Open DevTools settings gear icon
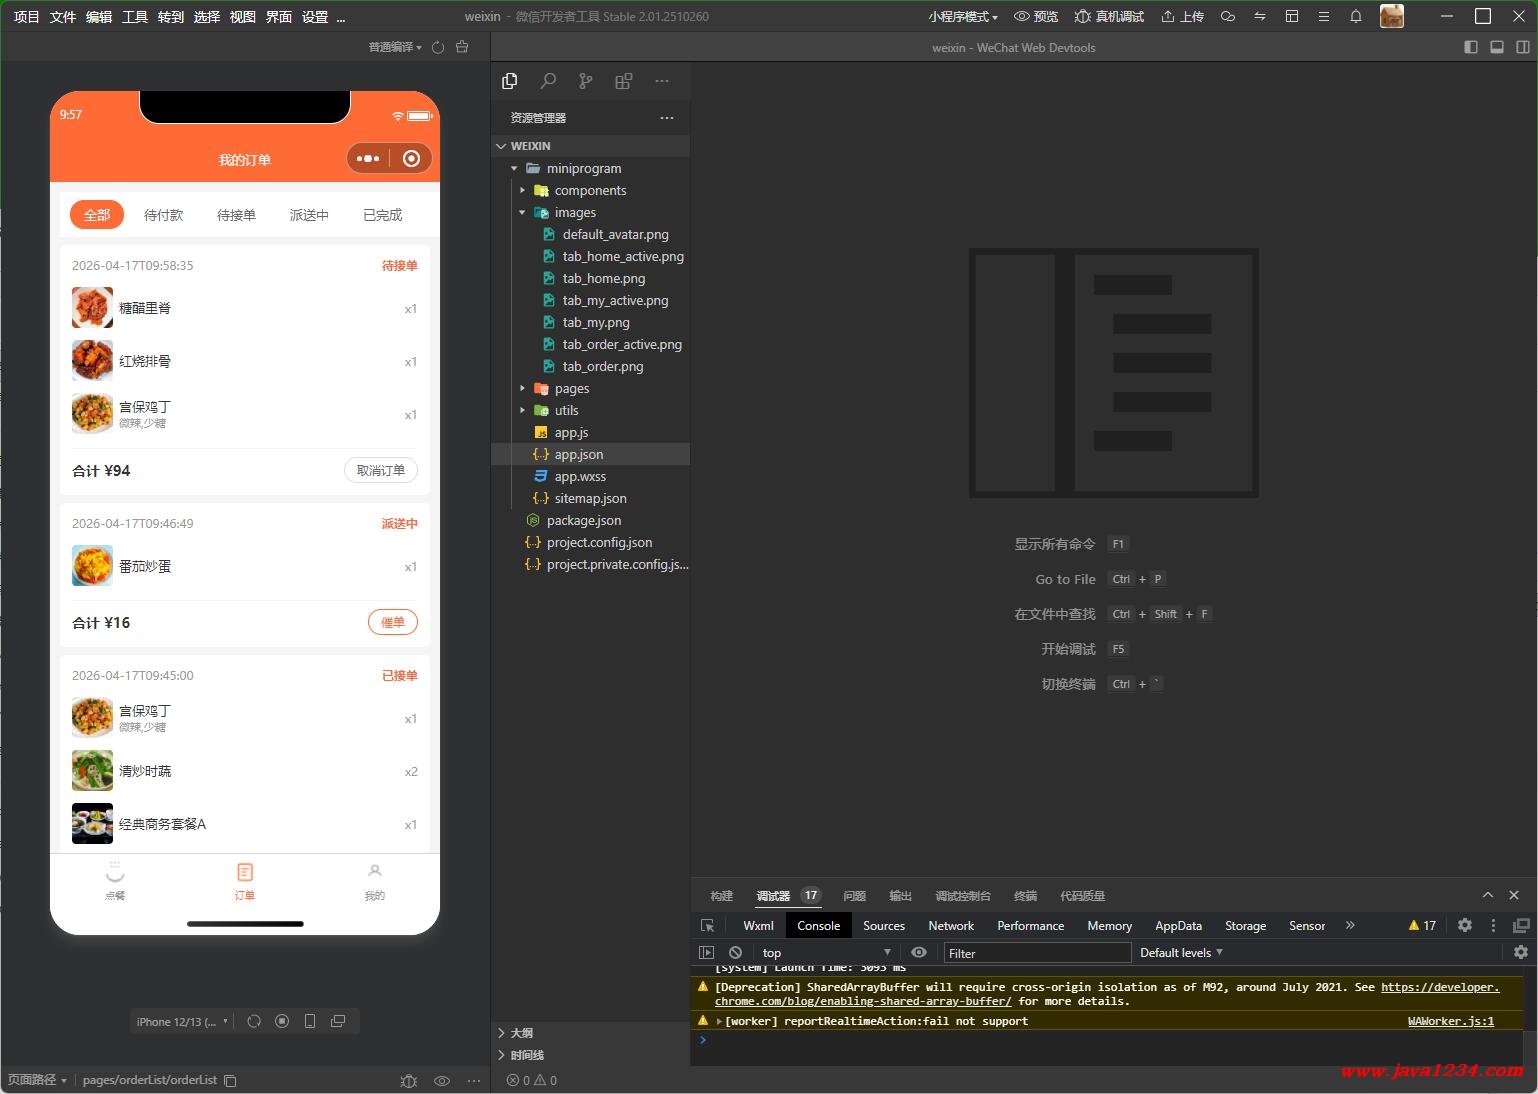 tap(1465, 926)
